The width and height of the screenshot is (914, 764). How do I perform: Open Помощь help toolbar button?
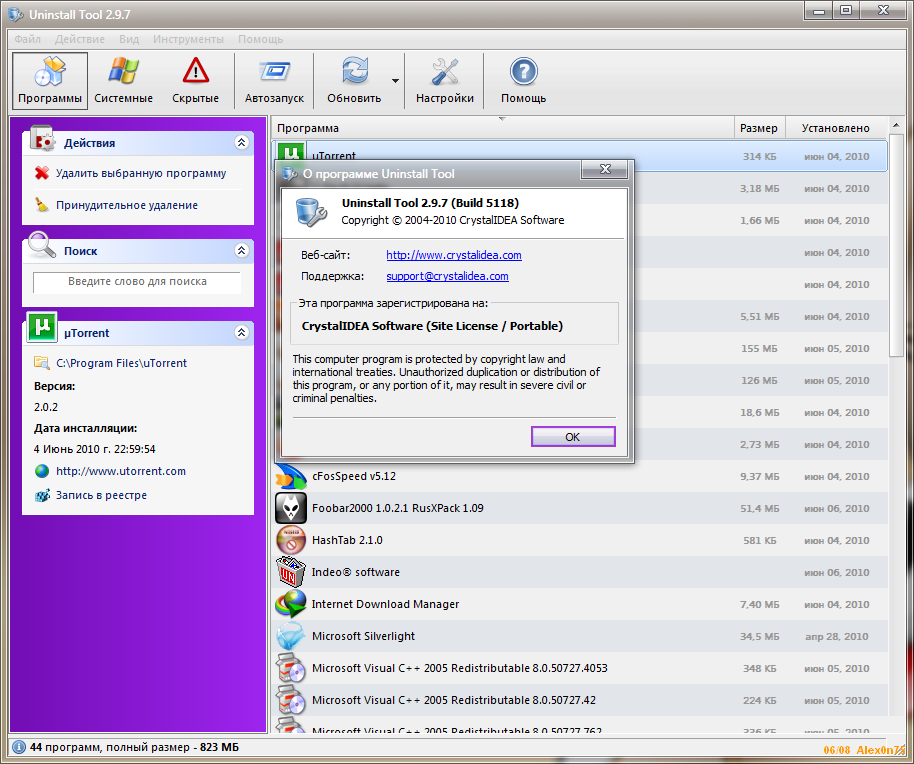[x=523, y=81]
